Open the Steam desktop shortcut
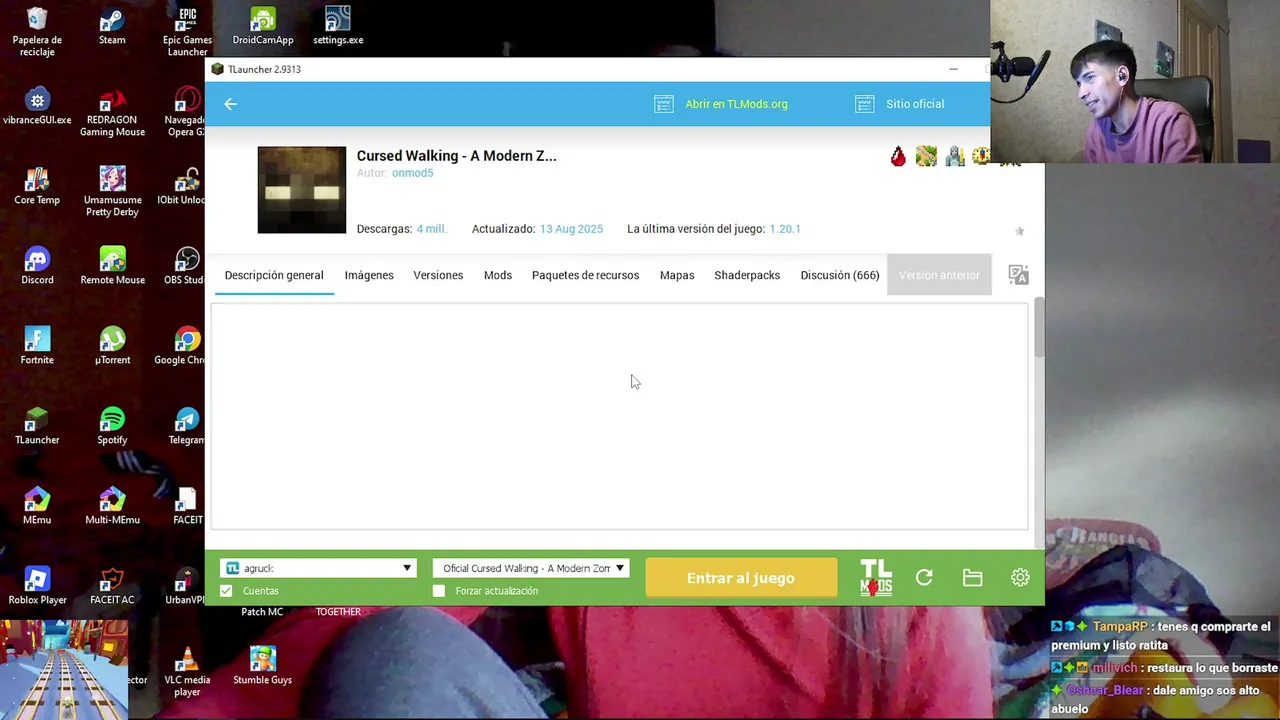1280x720 pixels. 112,27
